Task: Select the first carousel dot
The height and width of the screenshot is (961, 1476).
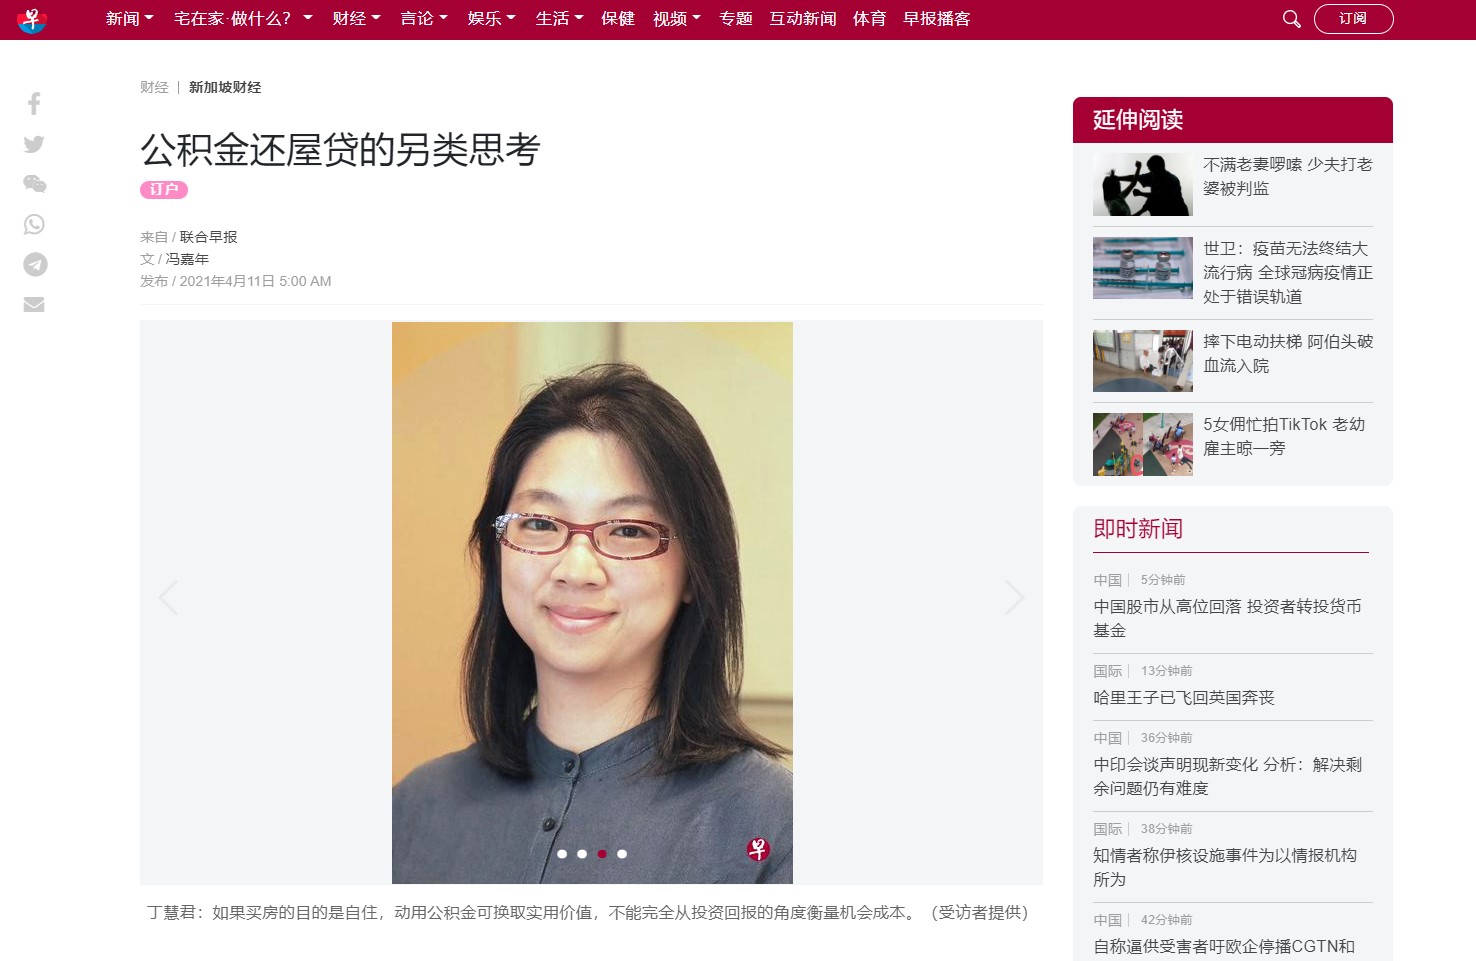Action: [562, 854]
